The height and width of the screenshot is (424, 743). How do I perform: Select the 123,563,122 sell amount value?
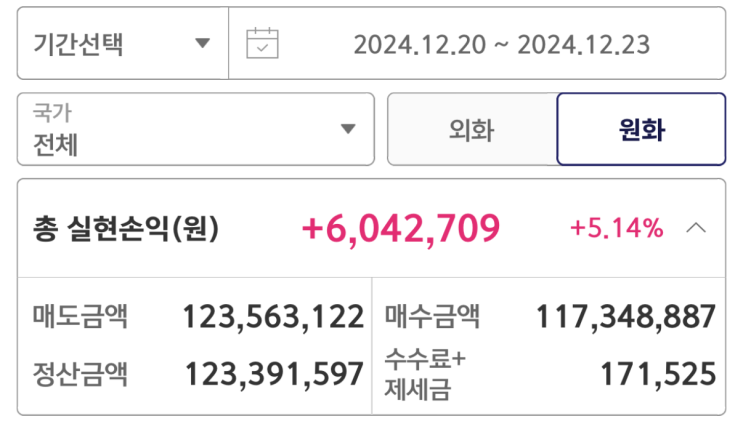click(273, 317)
